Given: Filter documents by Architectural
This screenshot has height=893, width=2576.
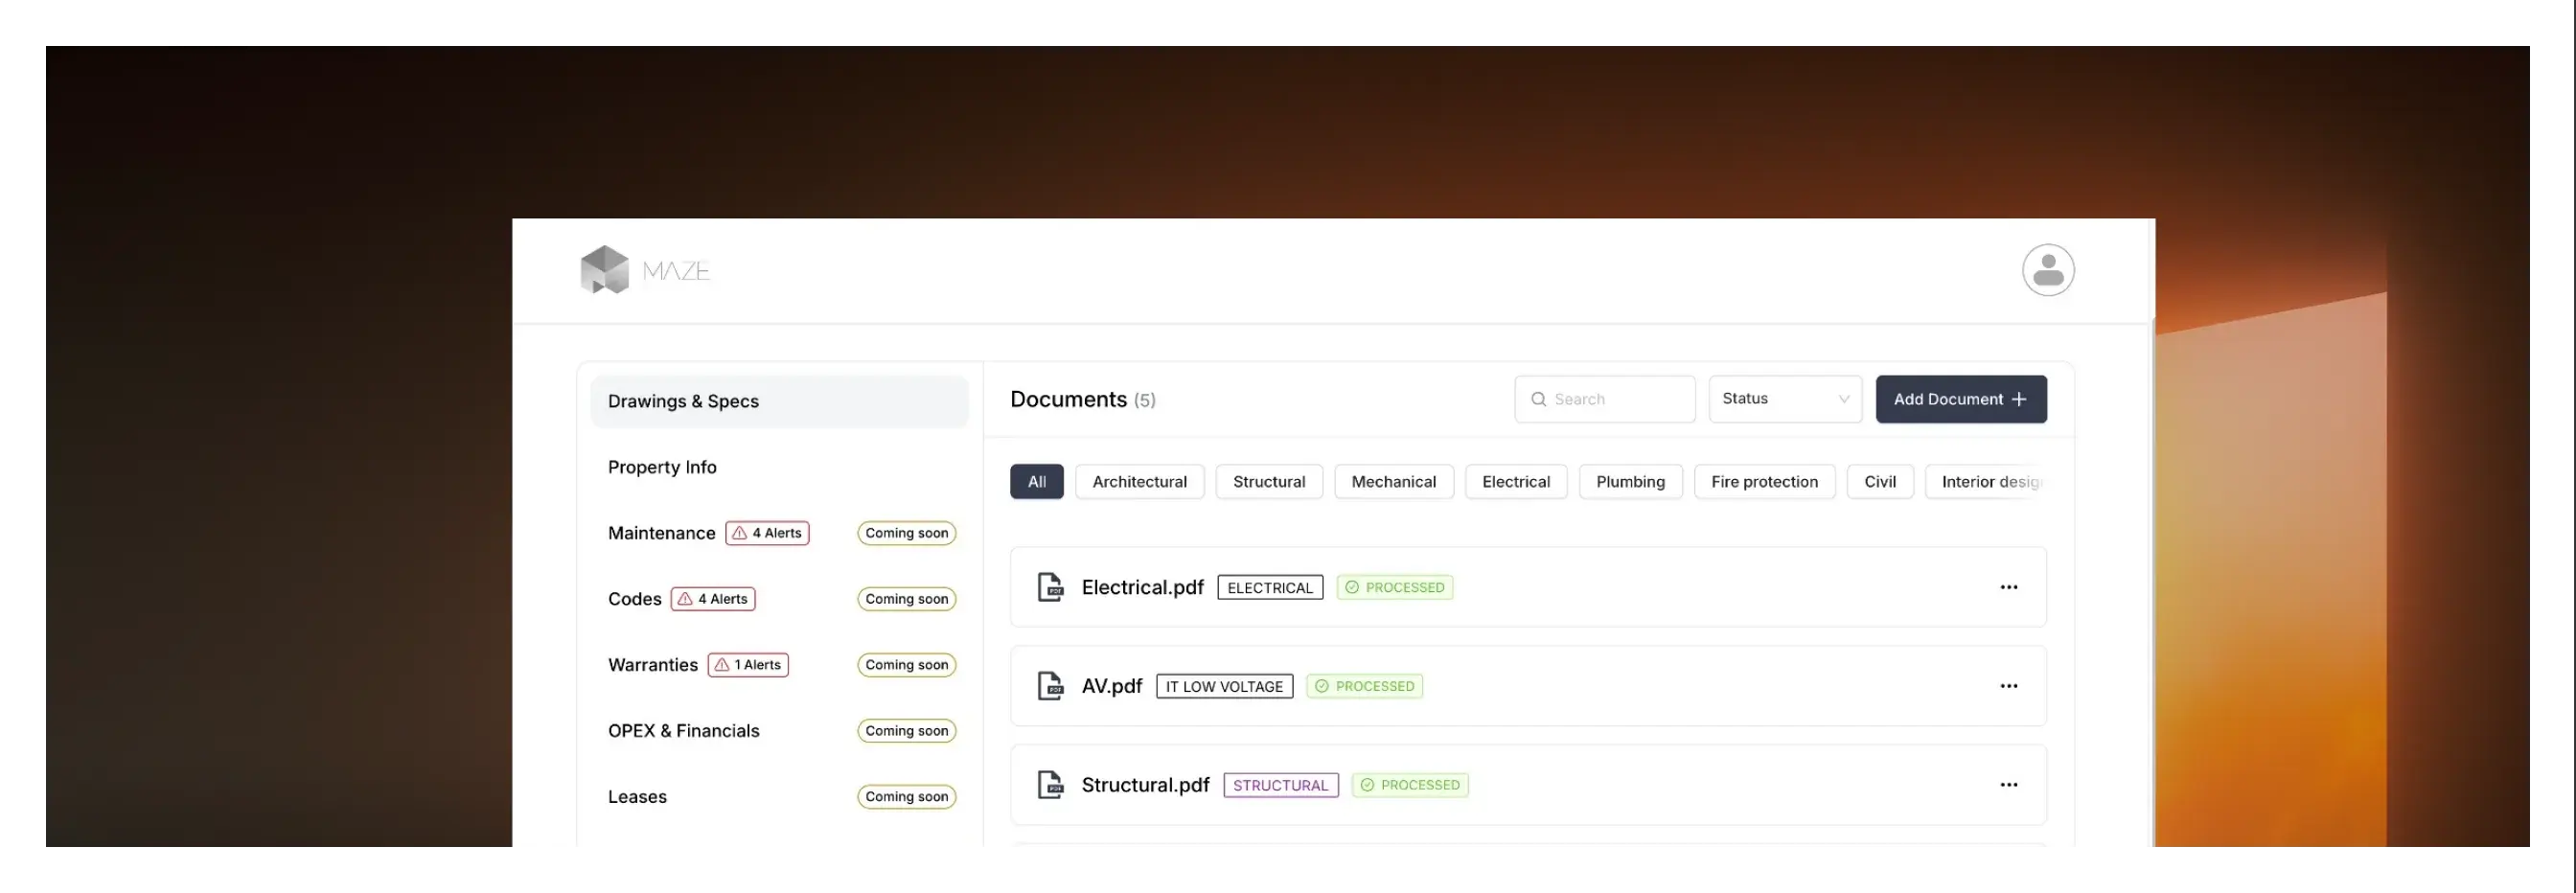Looking at the screenshot, I should click(1139, 482).
